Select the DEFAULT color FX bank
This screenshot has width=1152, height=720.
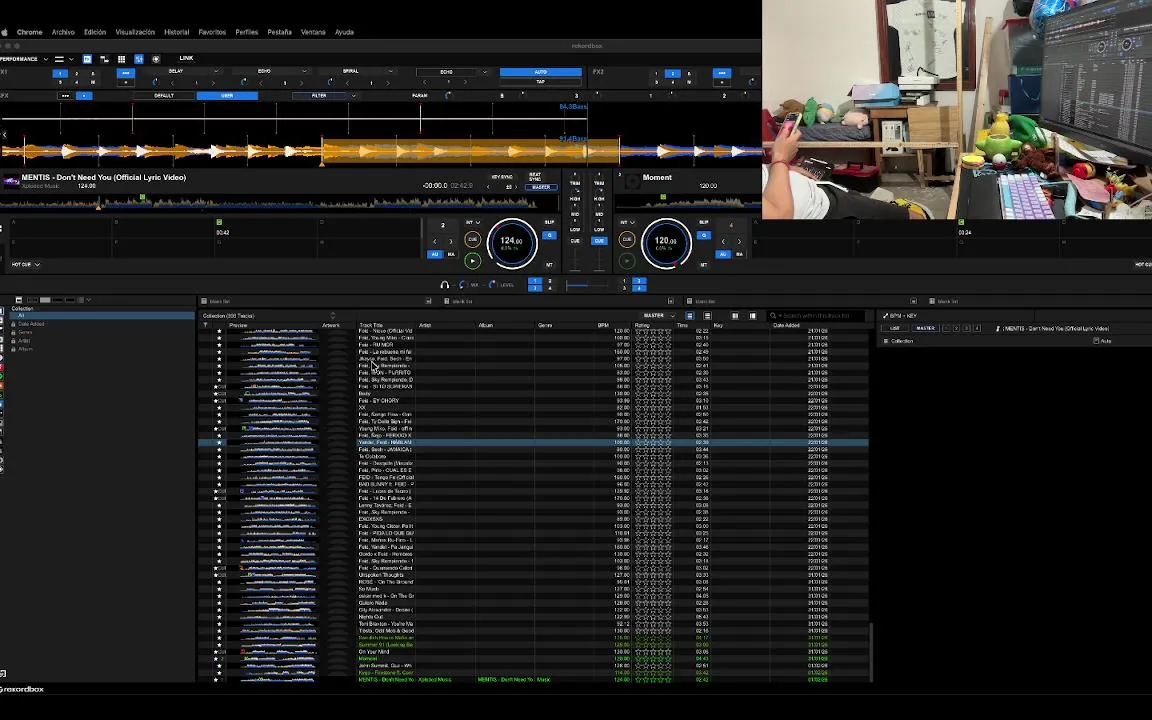tap(164, 96)
